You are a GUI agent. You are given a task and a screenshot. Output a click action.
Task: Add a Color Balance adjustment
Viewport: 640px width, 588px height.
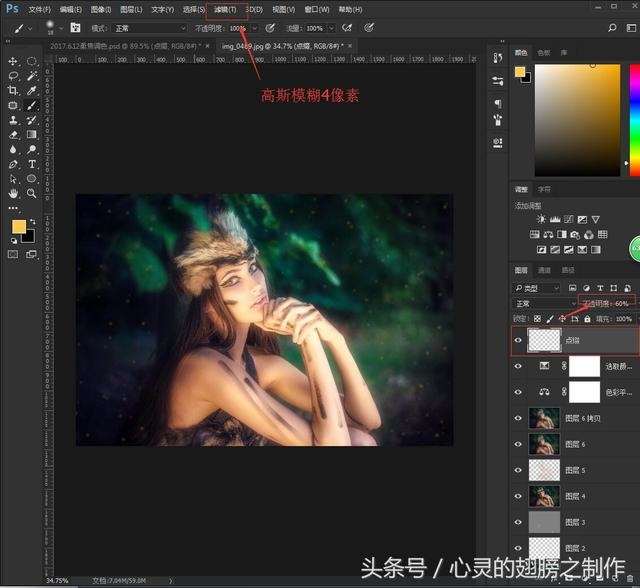coord(548,235)
